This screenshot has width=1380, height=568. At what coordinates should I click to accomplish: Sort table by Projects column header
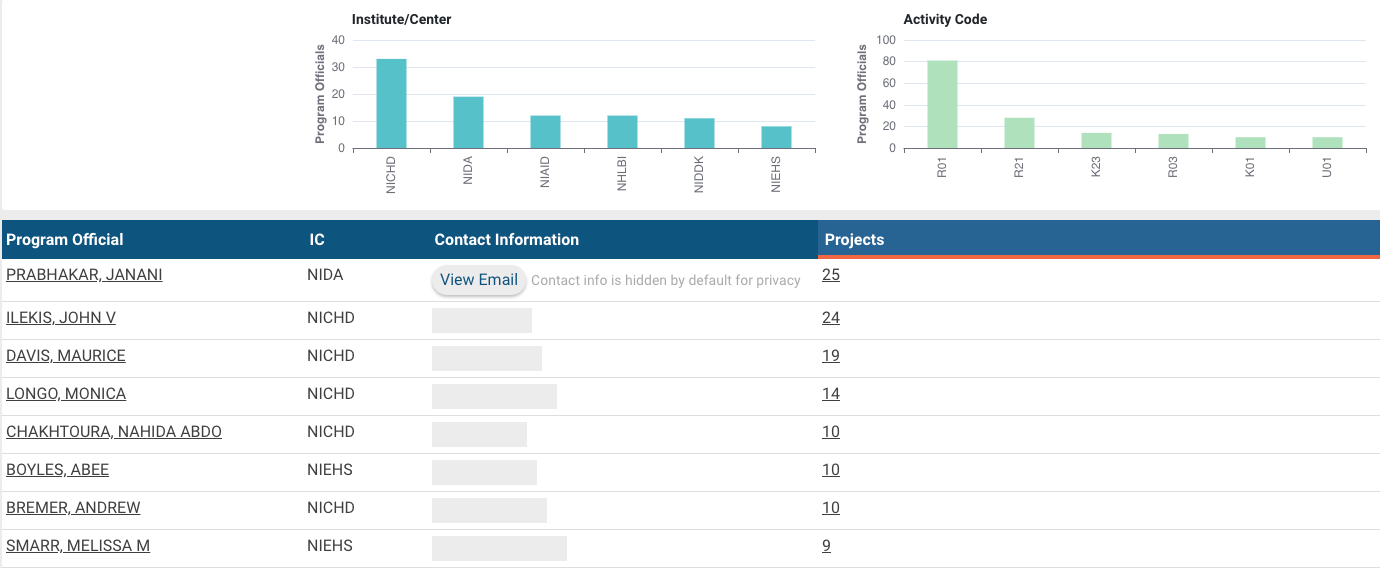pyautogui.click(x=854, y=240)
